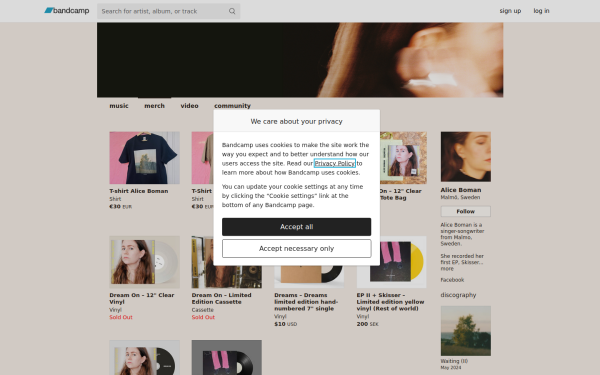Screen dimensions: 600x375
Task: Open the Waiting album title link
Action: (x=454, y=361)
